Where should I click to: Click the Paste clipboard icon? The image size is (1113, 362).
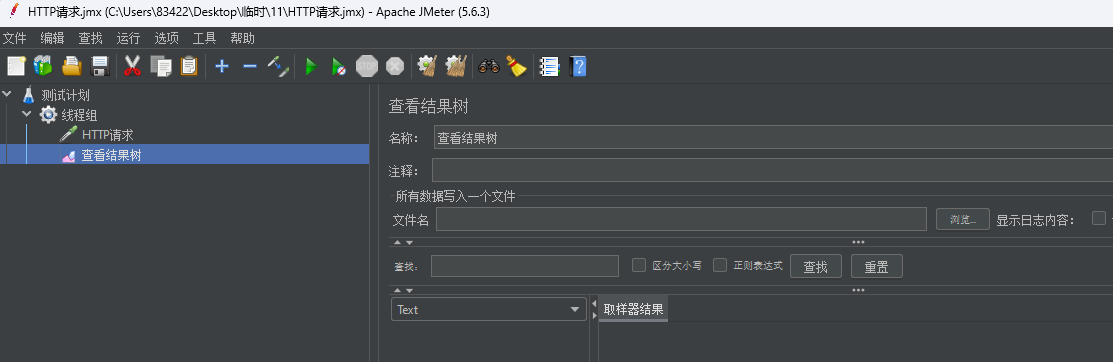click(x=189, y=67)
